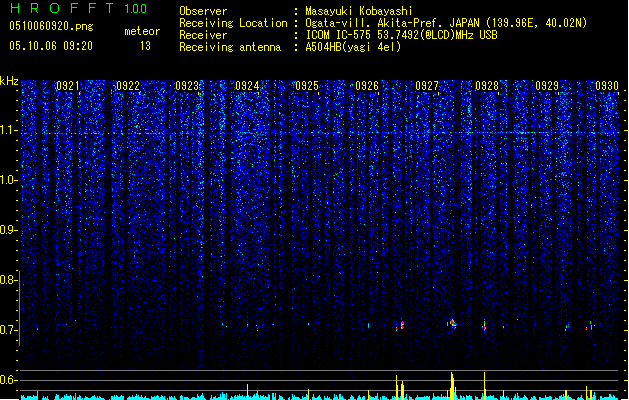Select the meteor count value 13

145,46
